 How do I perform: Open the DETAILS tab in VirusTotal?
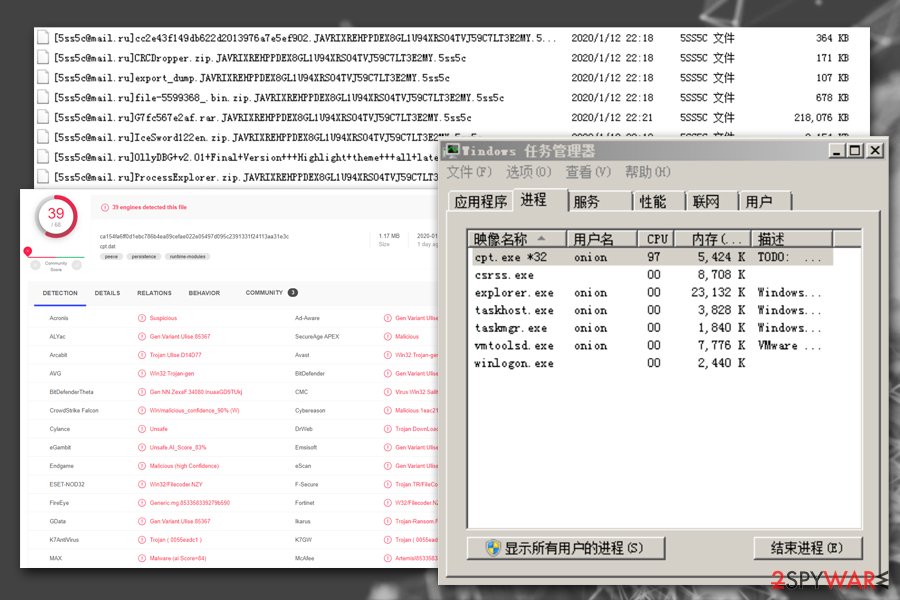coord(107,293)
